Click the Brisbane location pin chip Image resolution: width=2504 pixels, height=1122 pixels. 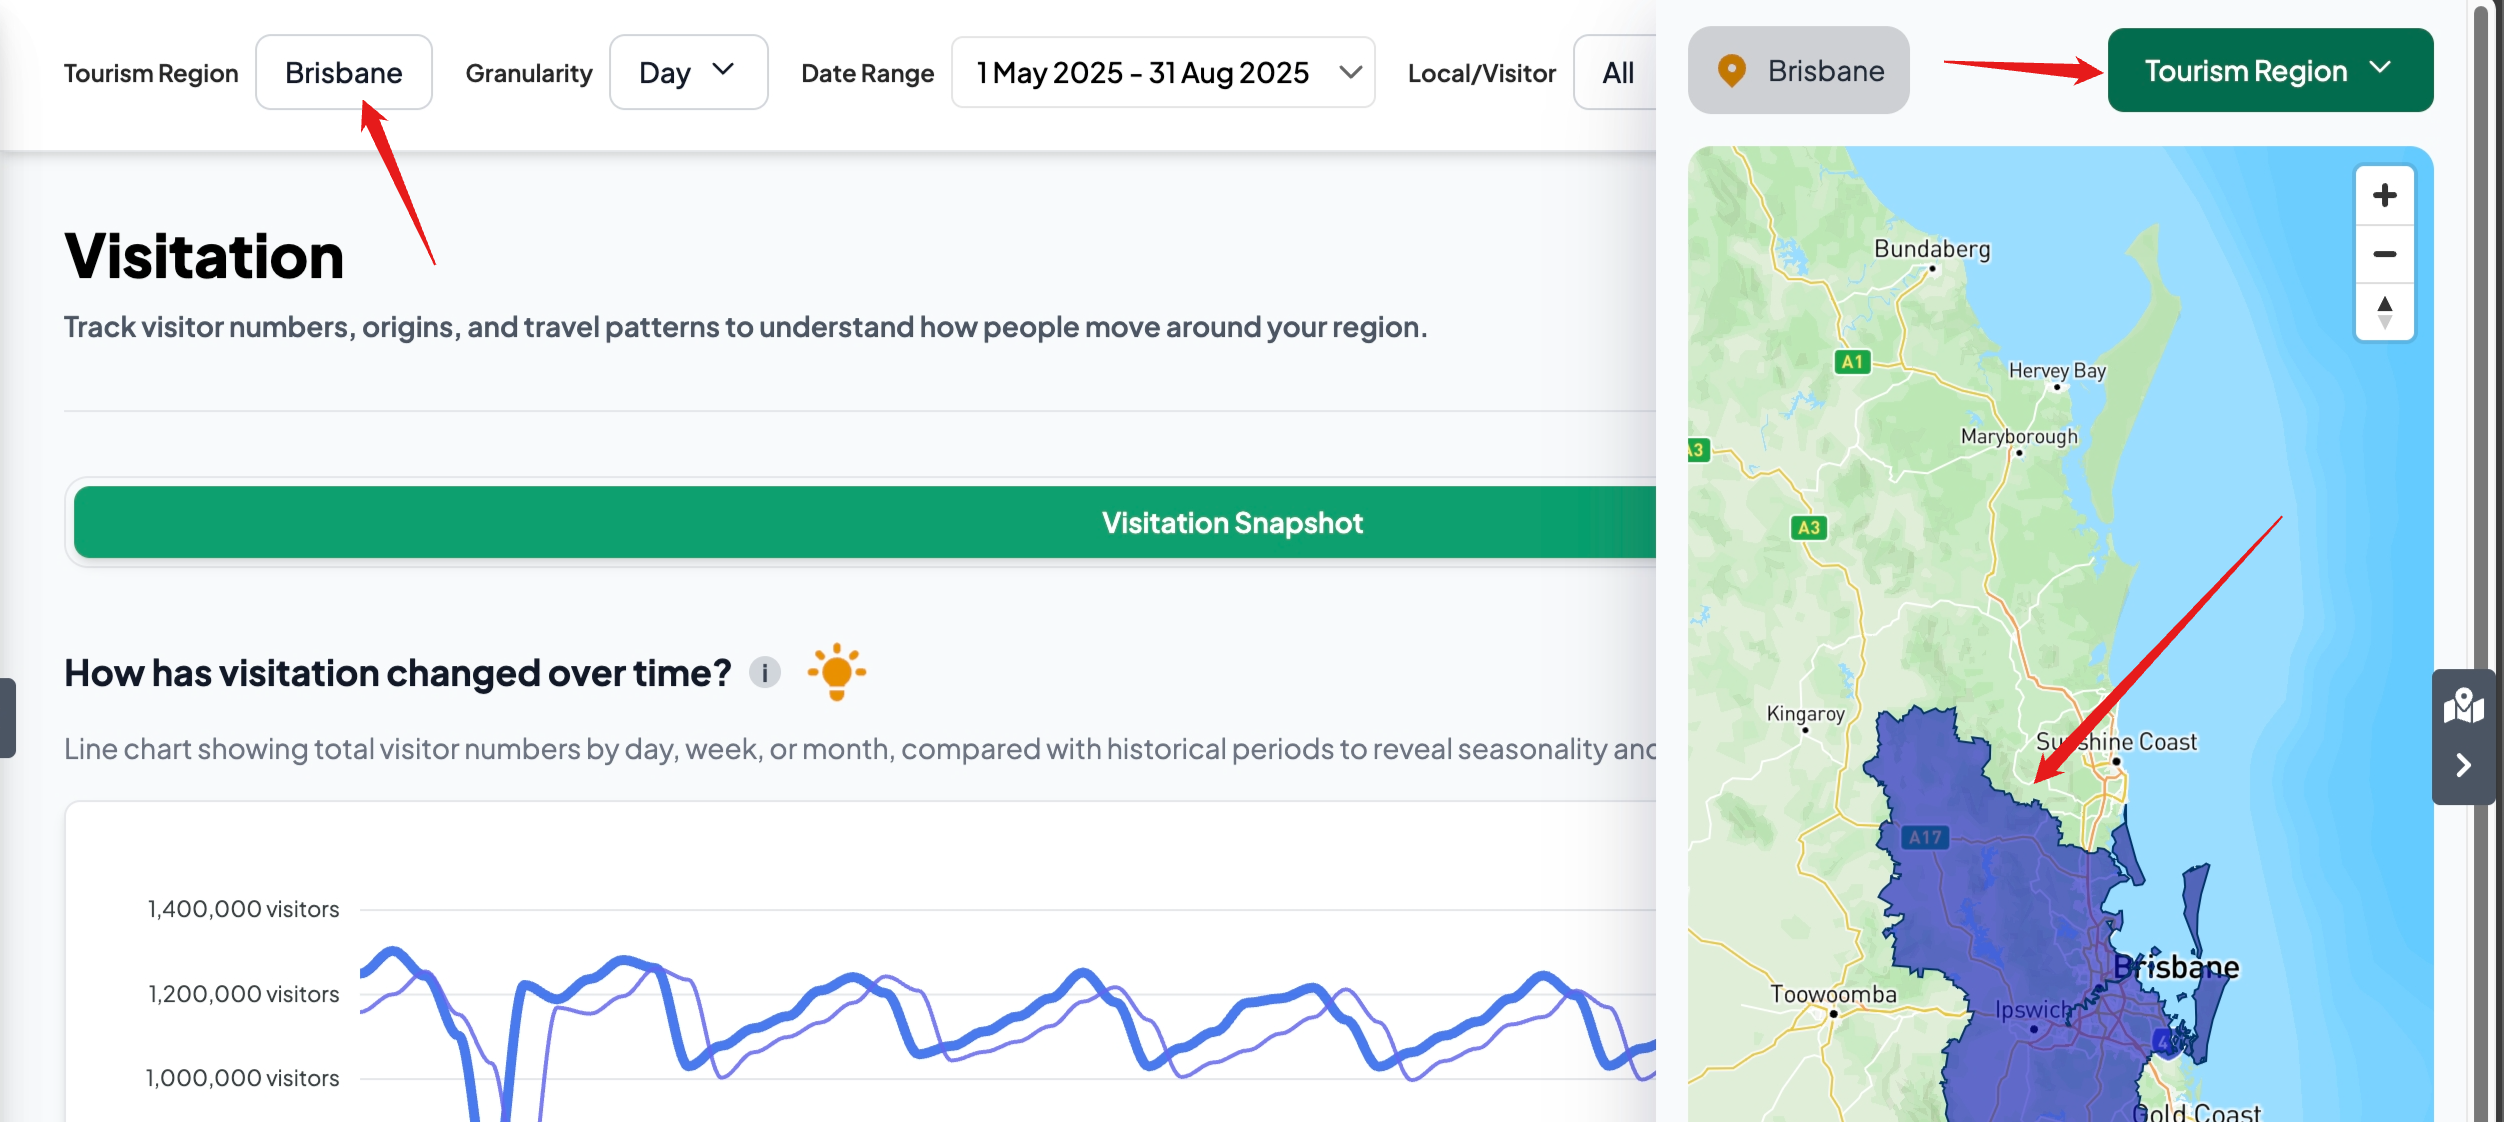[x=1798, y=71]
